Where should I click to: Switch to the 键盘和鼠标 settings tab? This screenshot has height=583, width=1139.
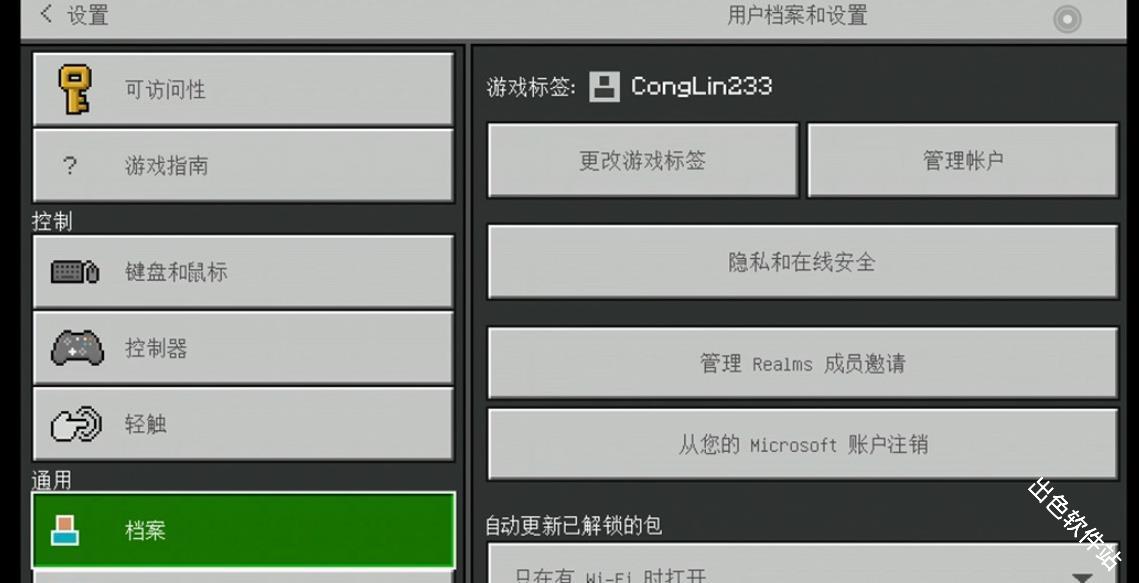242,270
